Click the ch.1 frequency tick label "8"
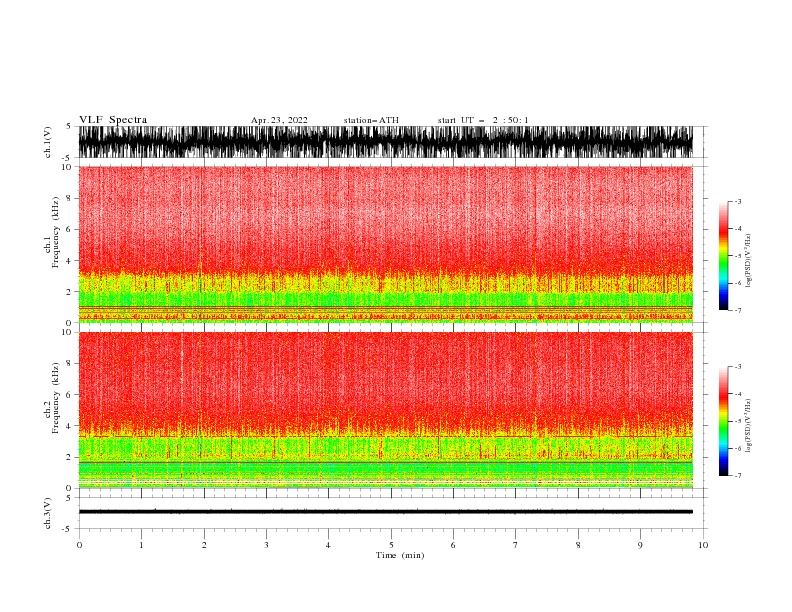 70,198
